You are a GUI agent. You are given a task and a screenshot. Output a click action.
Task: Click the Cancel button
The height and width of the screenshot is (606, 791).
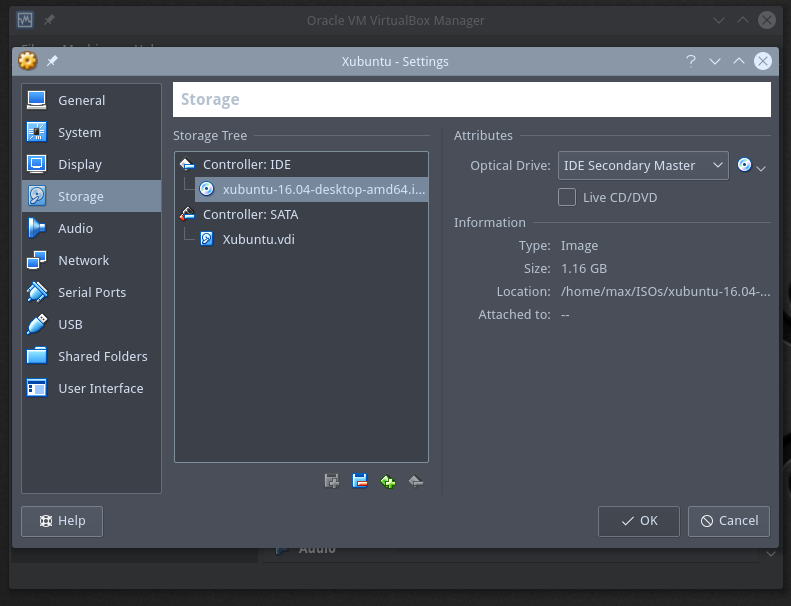(x=729, y=521)
